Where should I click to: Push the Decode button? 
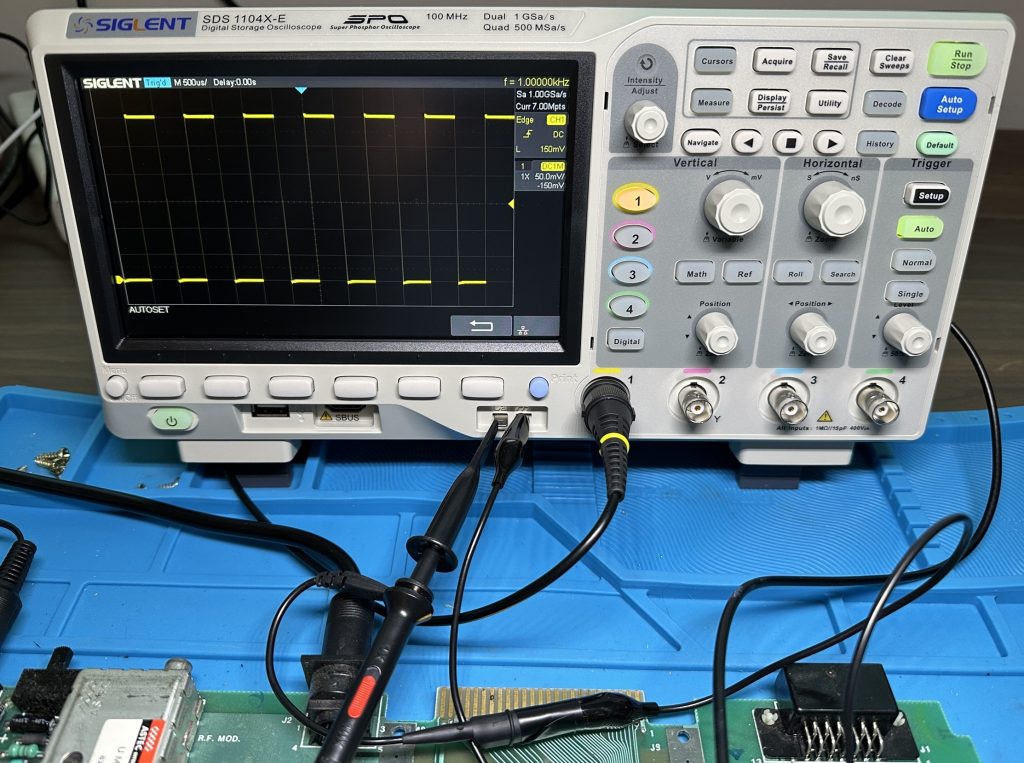(x=886, y=104)
